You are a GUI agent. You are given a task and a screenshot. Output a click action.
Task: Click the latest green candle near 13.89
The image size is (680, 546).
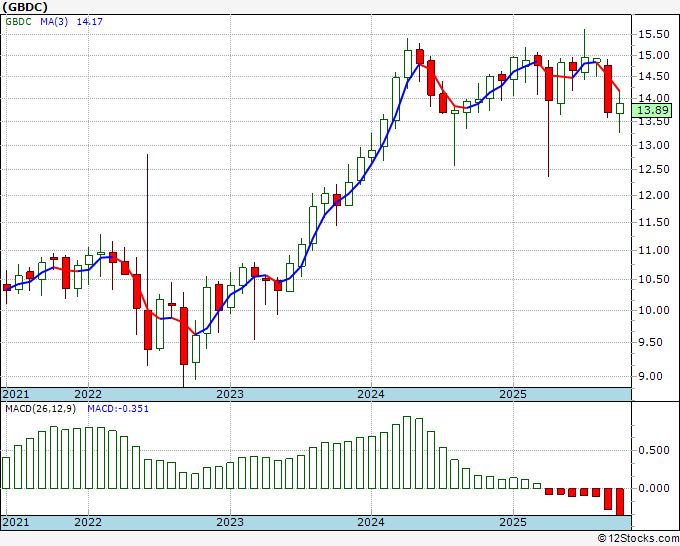(620, 108)
